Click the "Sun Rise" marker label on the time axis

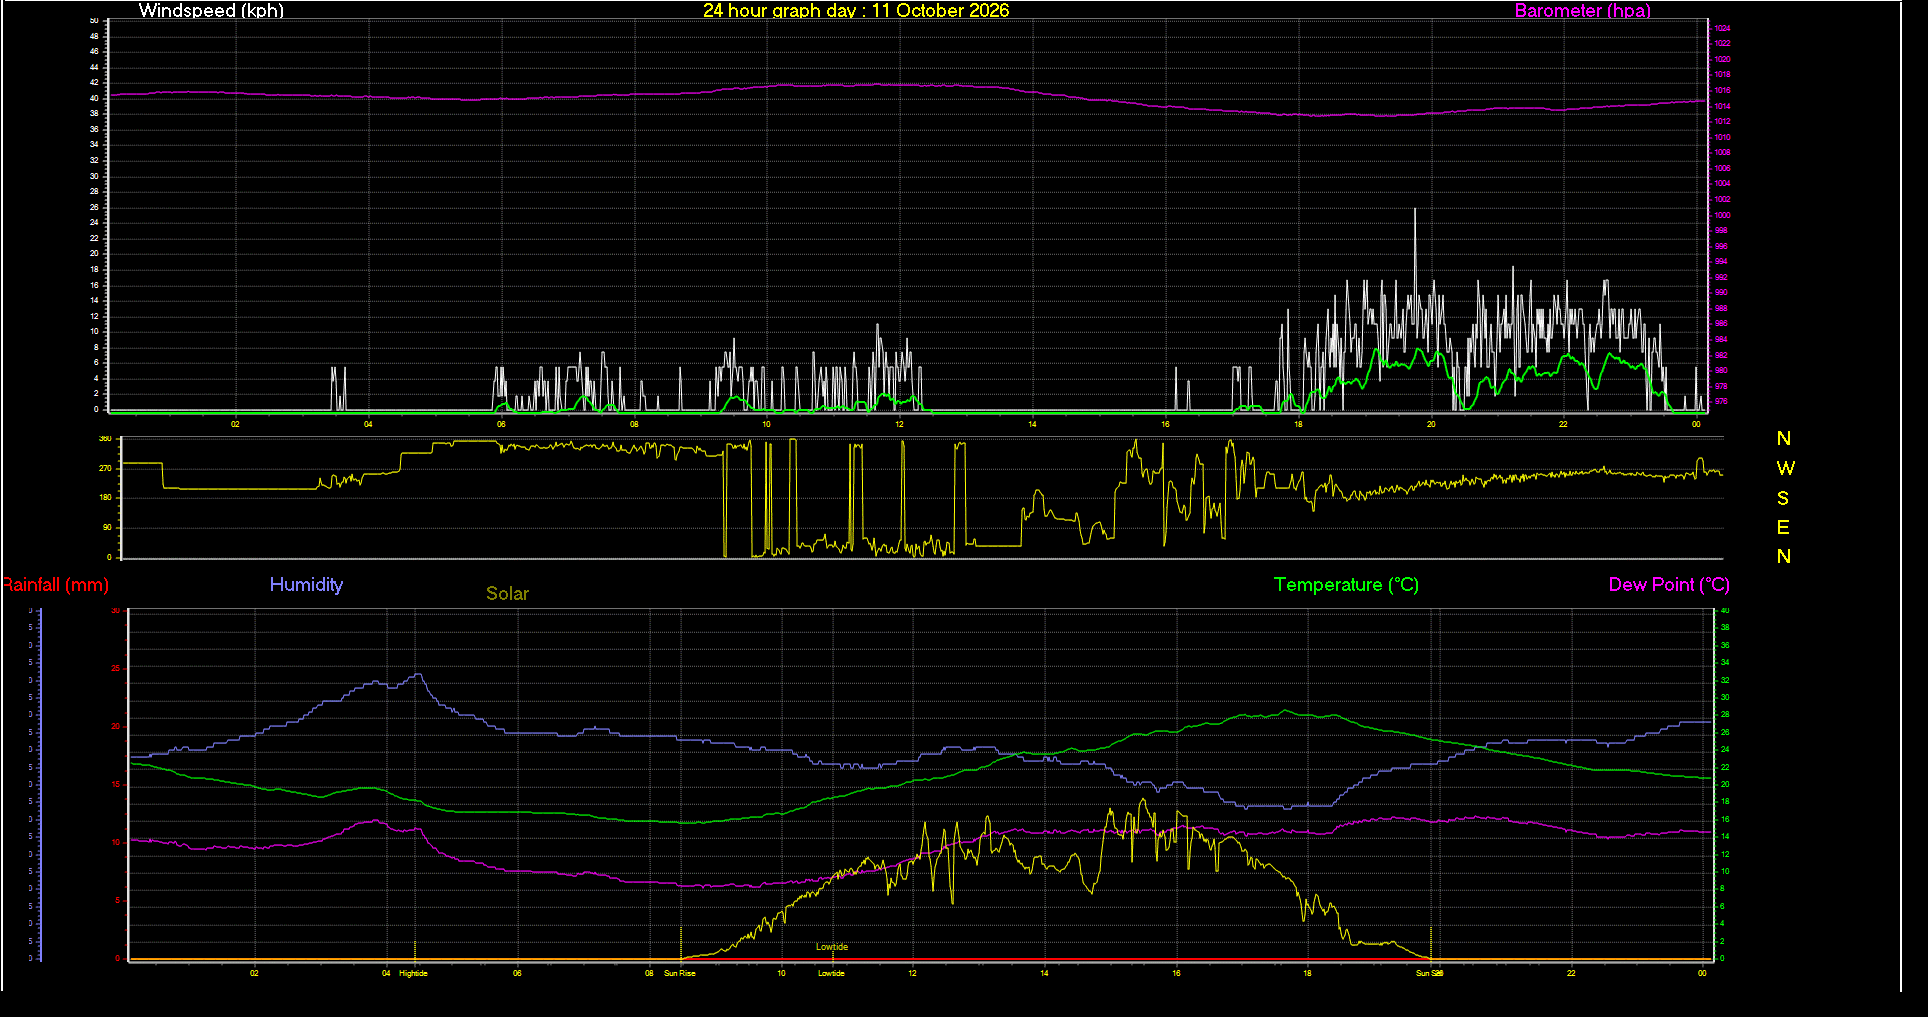[679, 973]
